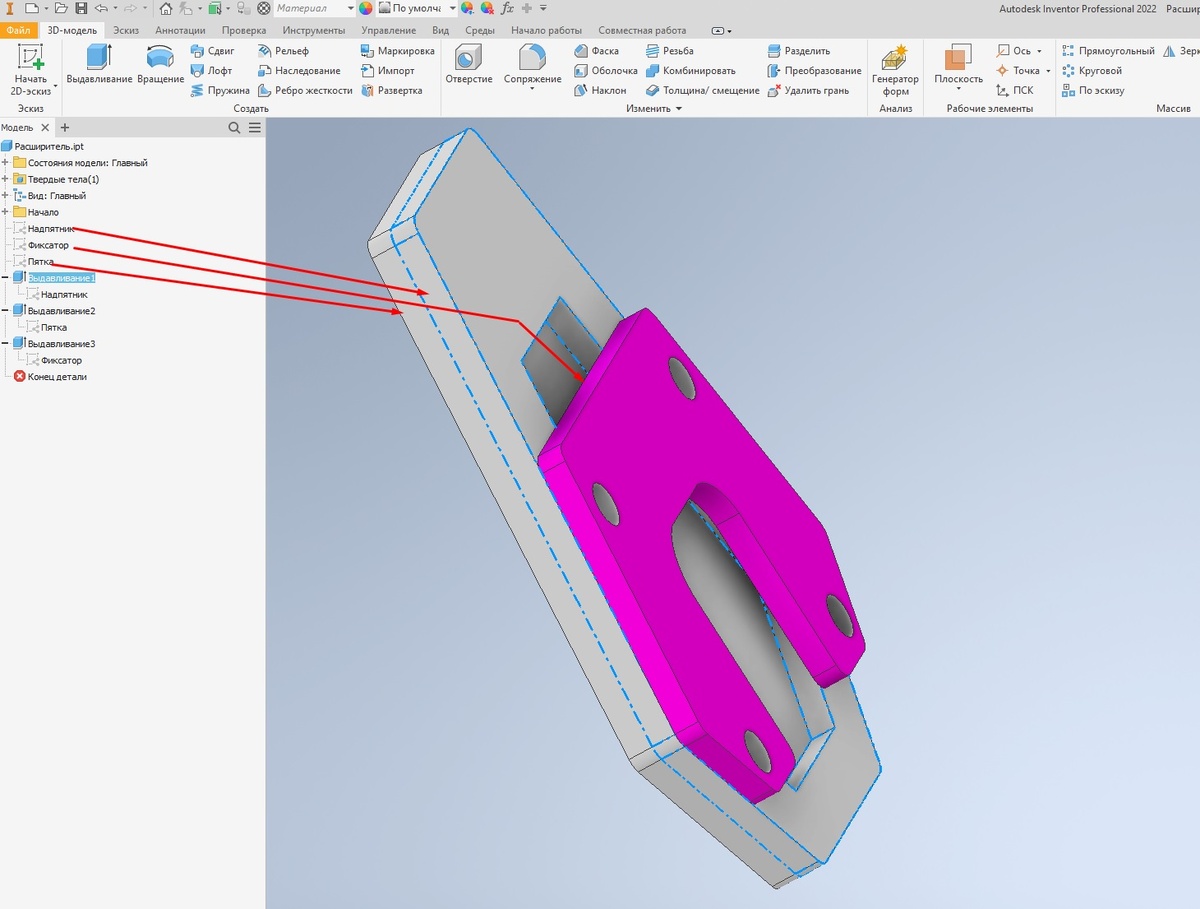Select the Плоскость work plane tool
The width and height of the screenshot is (1200, 909).
click(958, 62)
